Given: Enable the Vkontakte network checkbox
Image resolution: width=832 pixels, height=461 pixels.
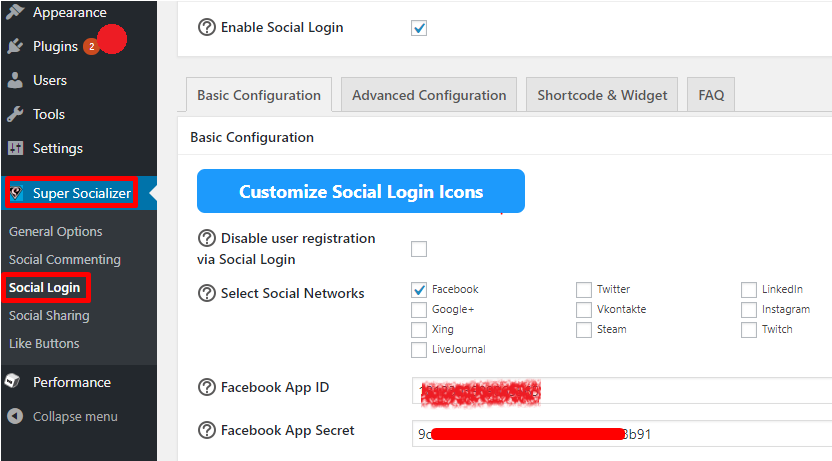Looking at the screenshot, I should click(x=584, y=310).
